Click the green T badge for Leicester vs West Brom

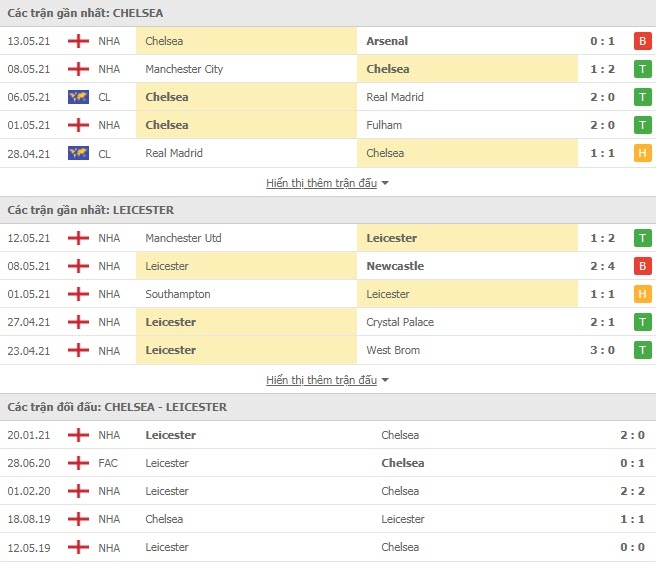click(x=643, y=350)
